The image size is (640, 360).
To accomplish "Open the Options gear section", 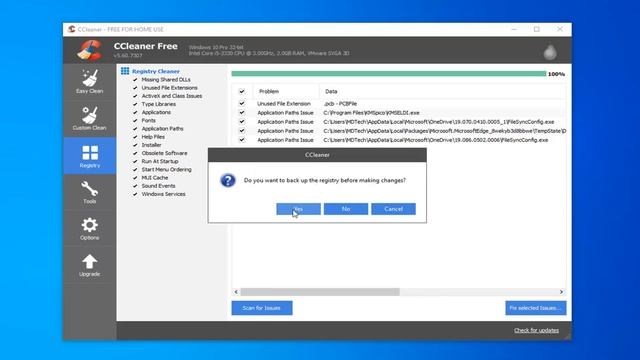I will (89, 229).
